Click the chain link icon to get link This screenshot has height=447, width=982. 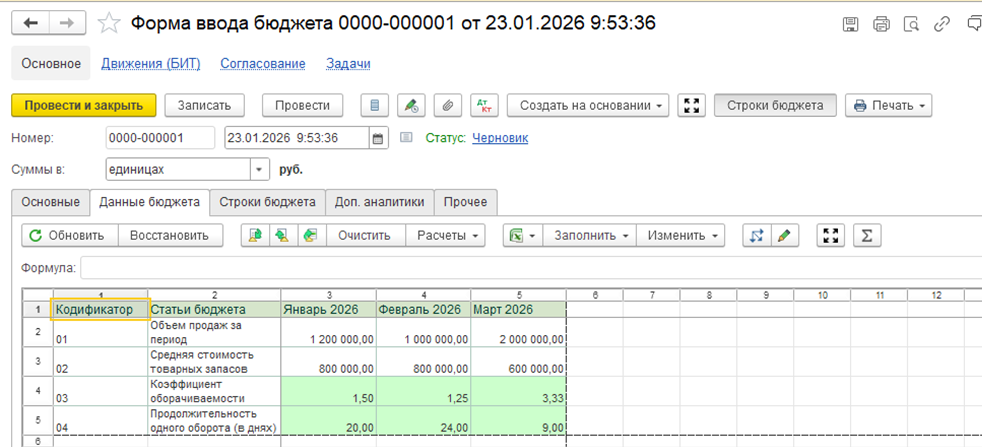tap(941, 24)
